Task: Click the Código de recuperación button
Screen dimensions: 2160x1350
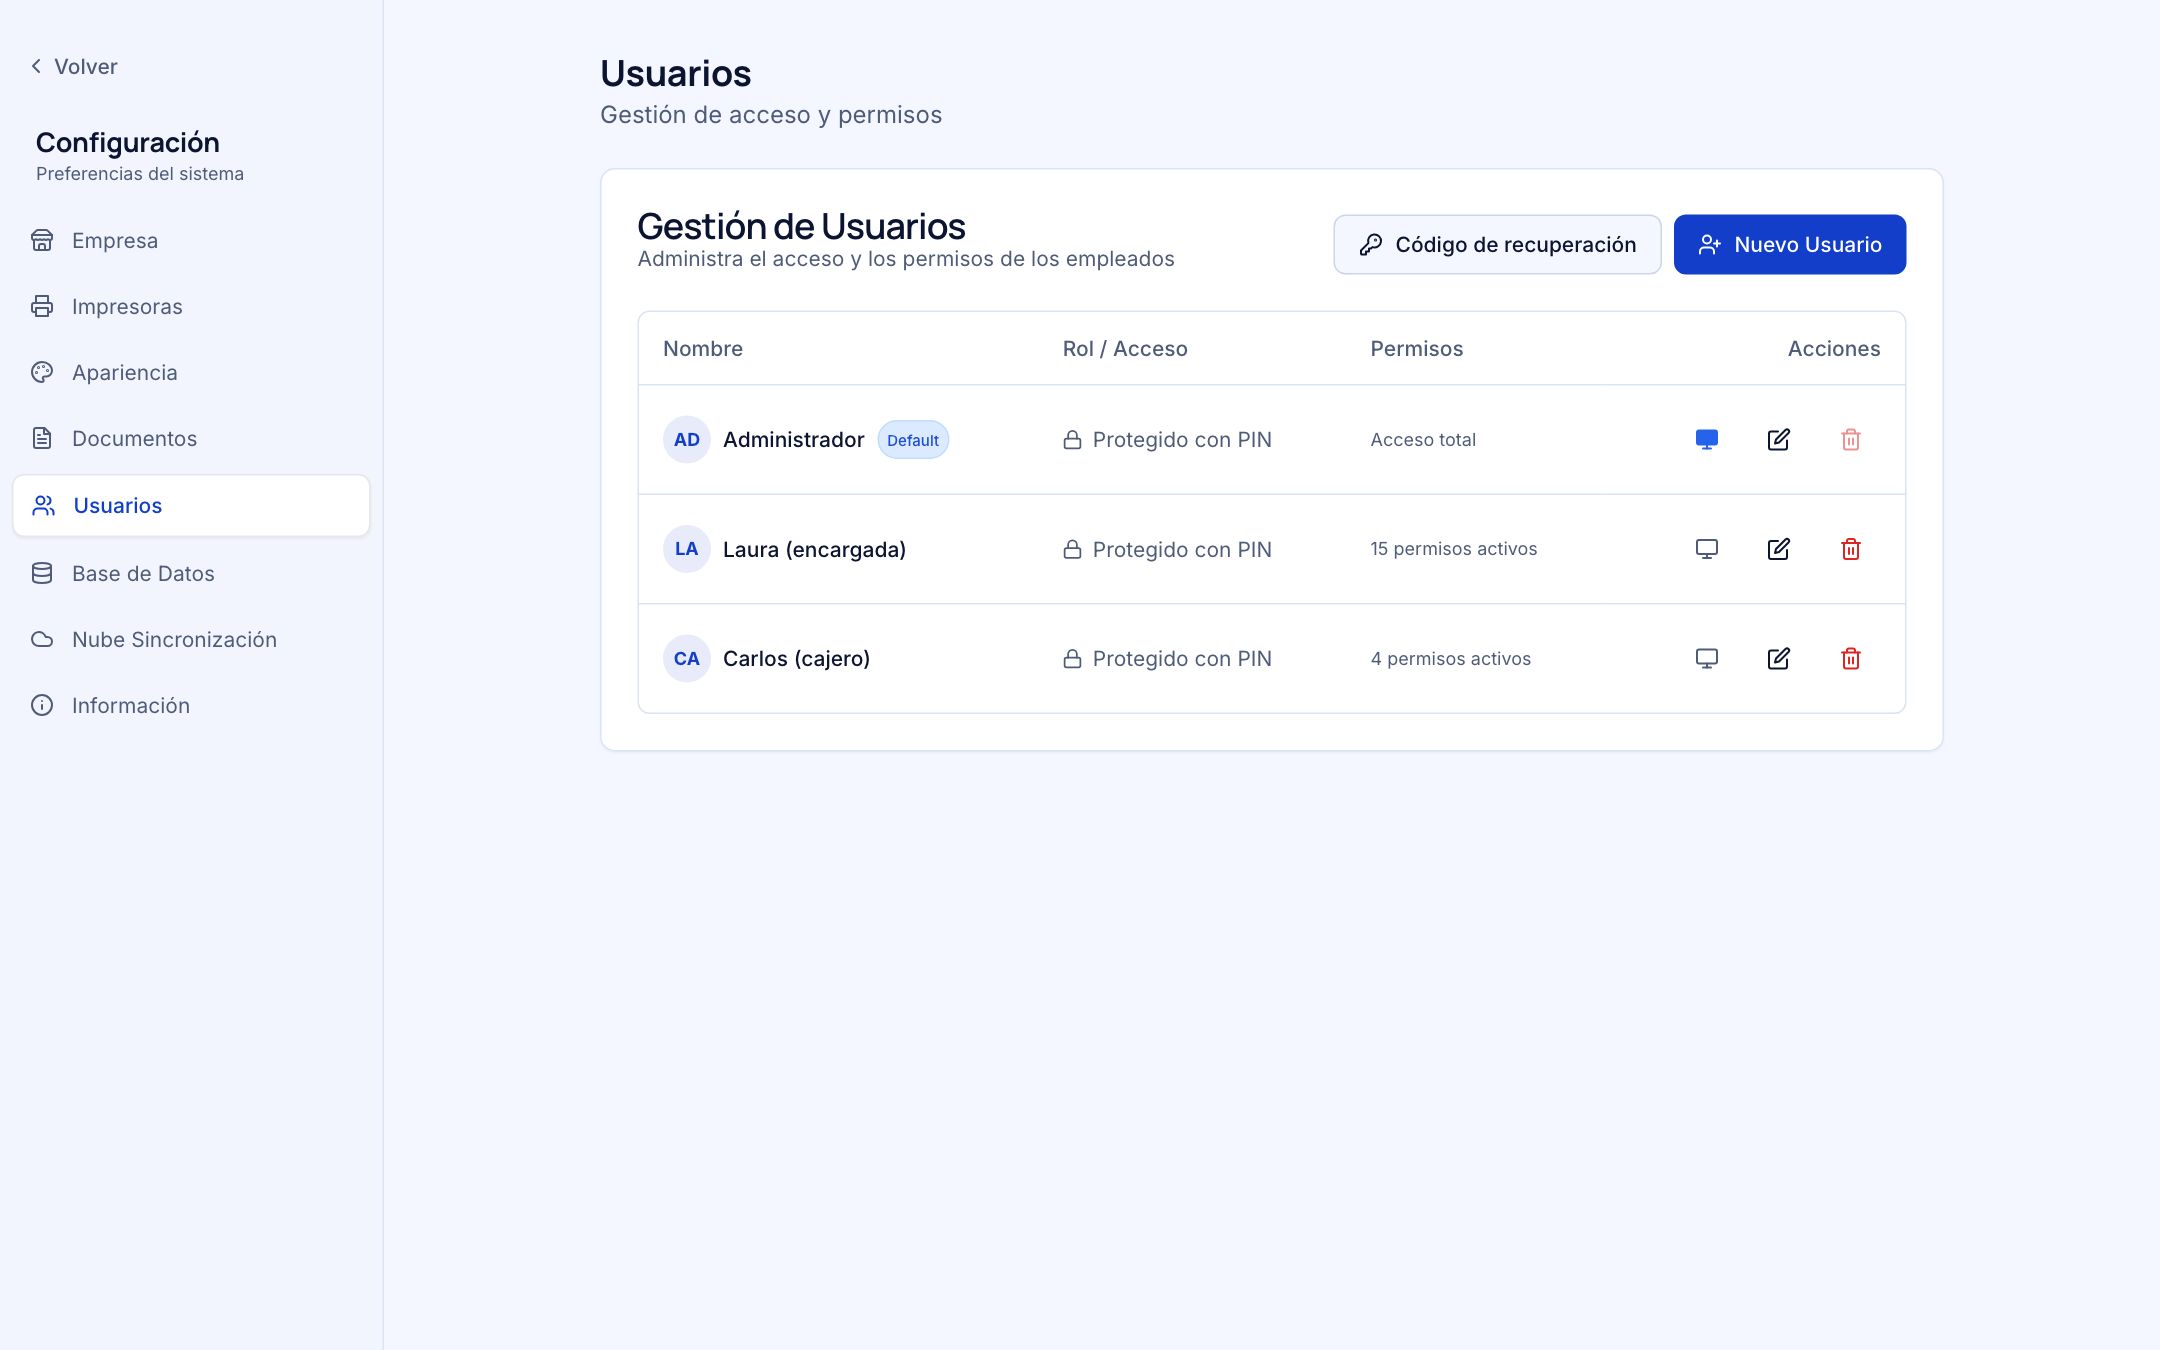Action: [1497, 245]
